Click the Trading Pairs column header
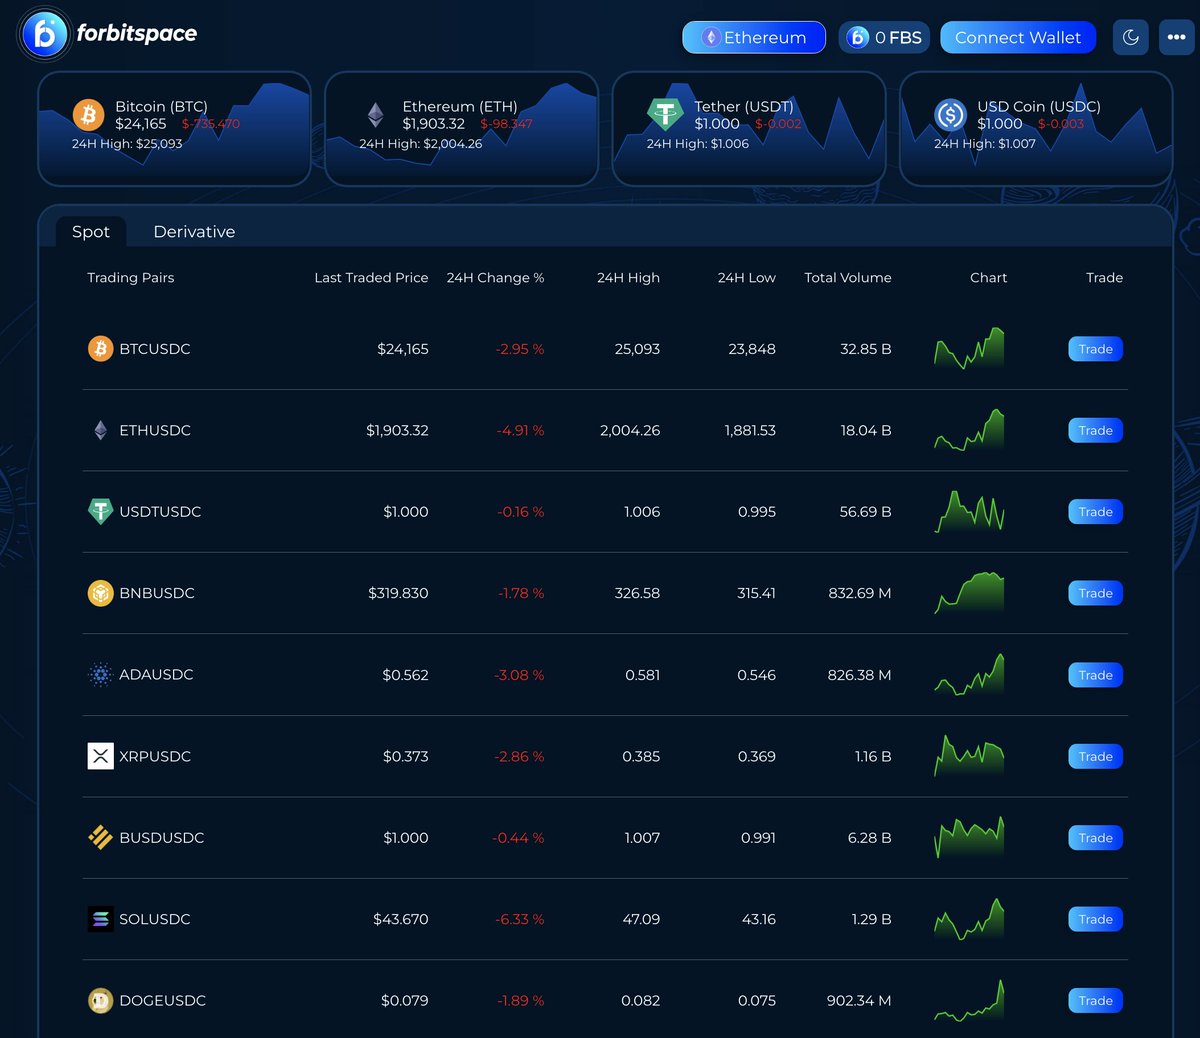 [130, 278]
